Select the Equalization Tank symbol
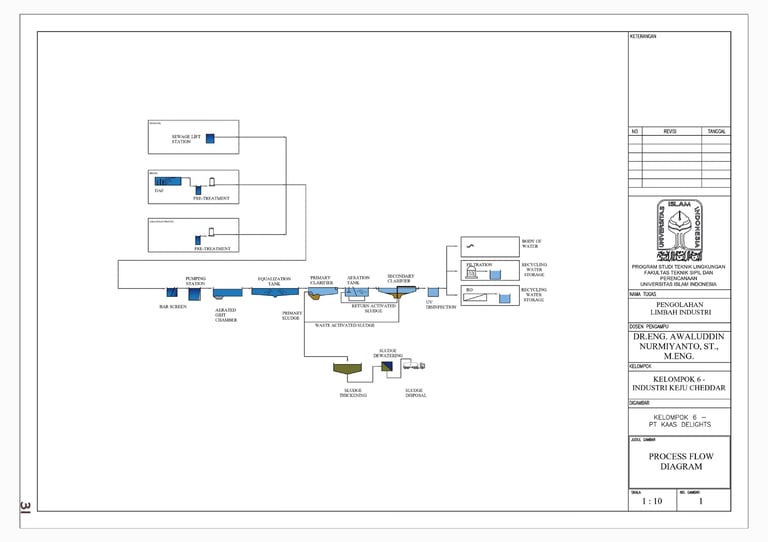Image resolution: width=768 pixels, height=542 pixels. 275,292
